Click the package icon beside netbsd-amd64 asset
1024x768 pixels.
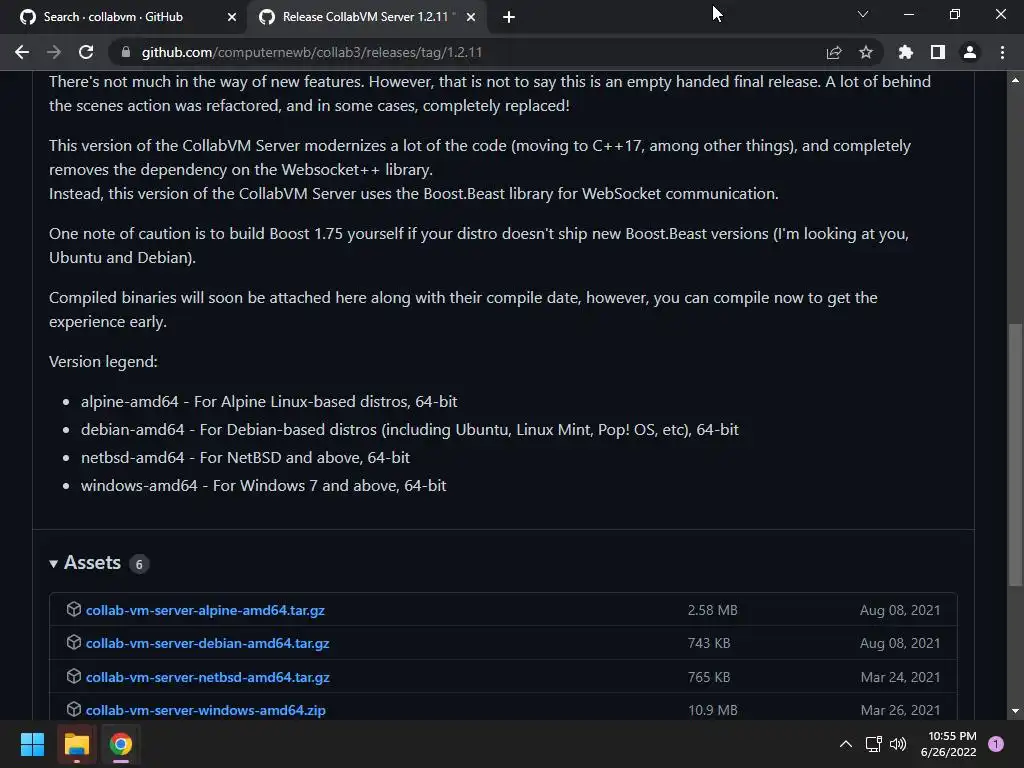click(73, 677)
